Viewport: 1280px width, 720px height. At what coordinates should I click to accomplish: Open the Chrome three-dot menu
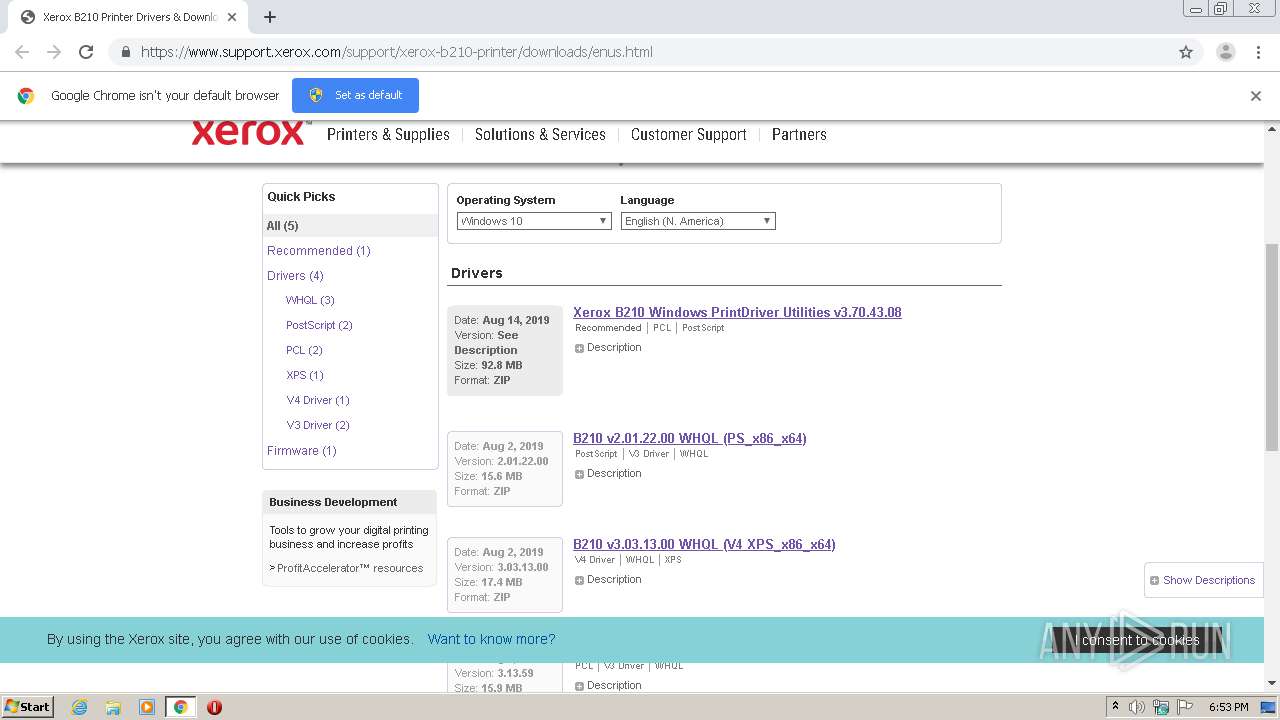pos(1258,52)
